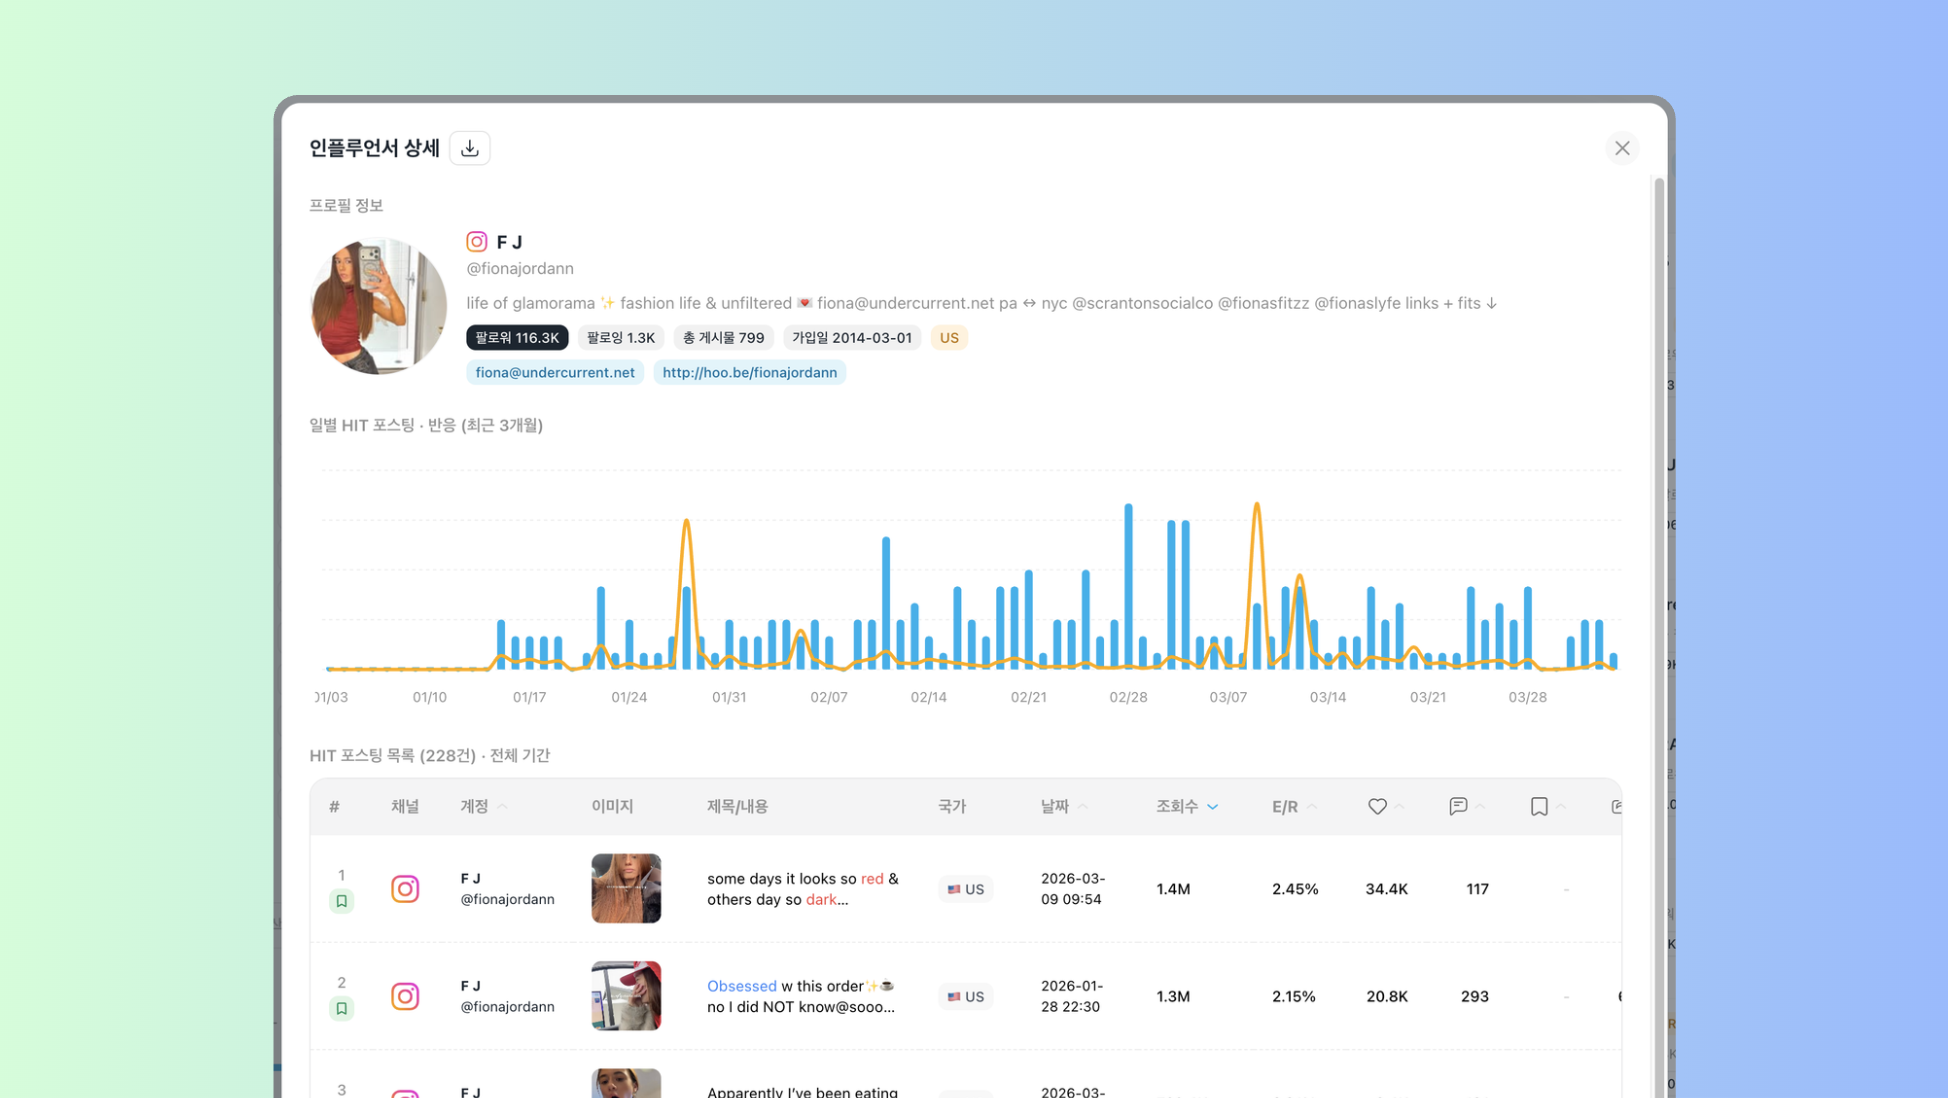Click the Instagram icon next to F J name
This screenshot has width=1948, height=1098.
pos(477,242)
